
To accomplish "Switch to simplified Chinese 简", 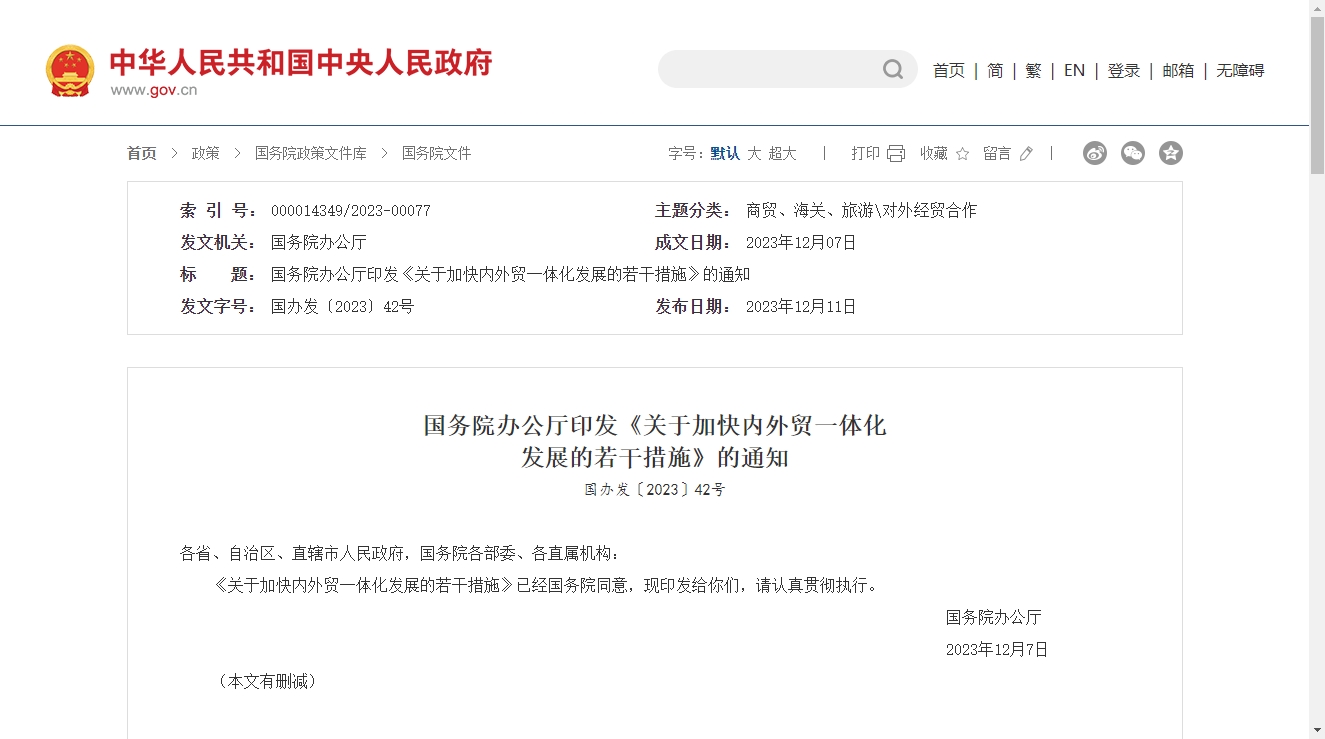I will (995, 70).
